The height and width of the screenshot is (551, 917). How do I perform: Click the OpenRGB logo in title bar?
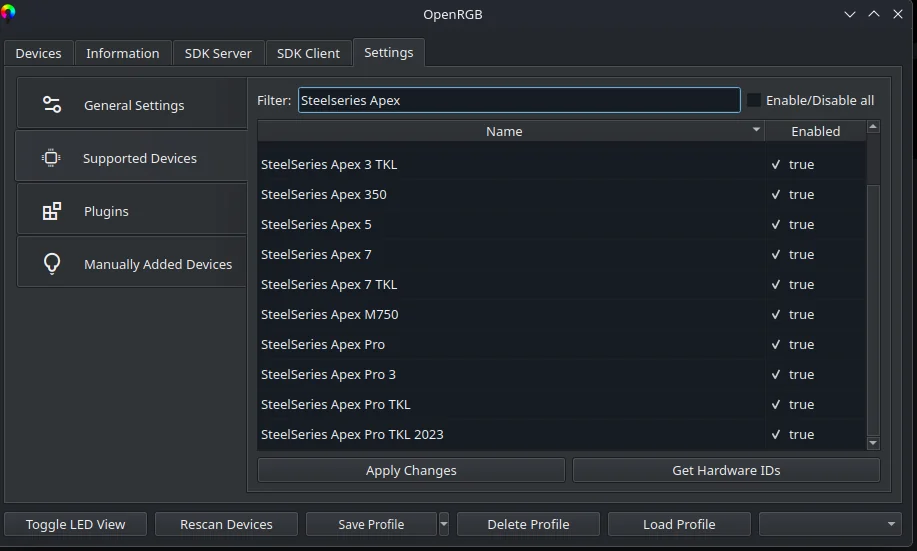(9, 13)
